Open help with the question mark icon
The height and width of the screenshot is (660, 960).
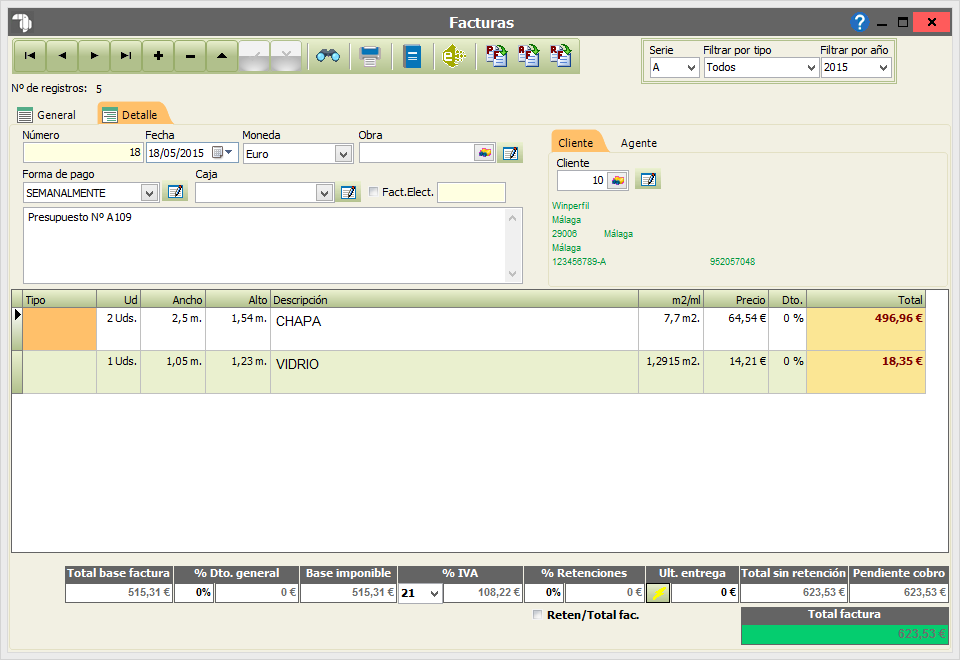(860, 23)
